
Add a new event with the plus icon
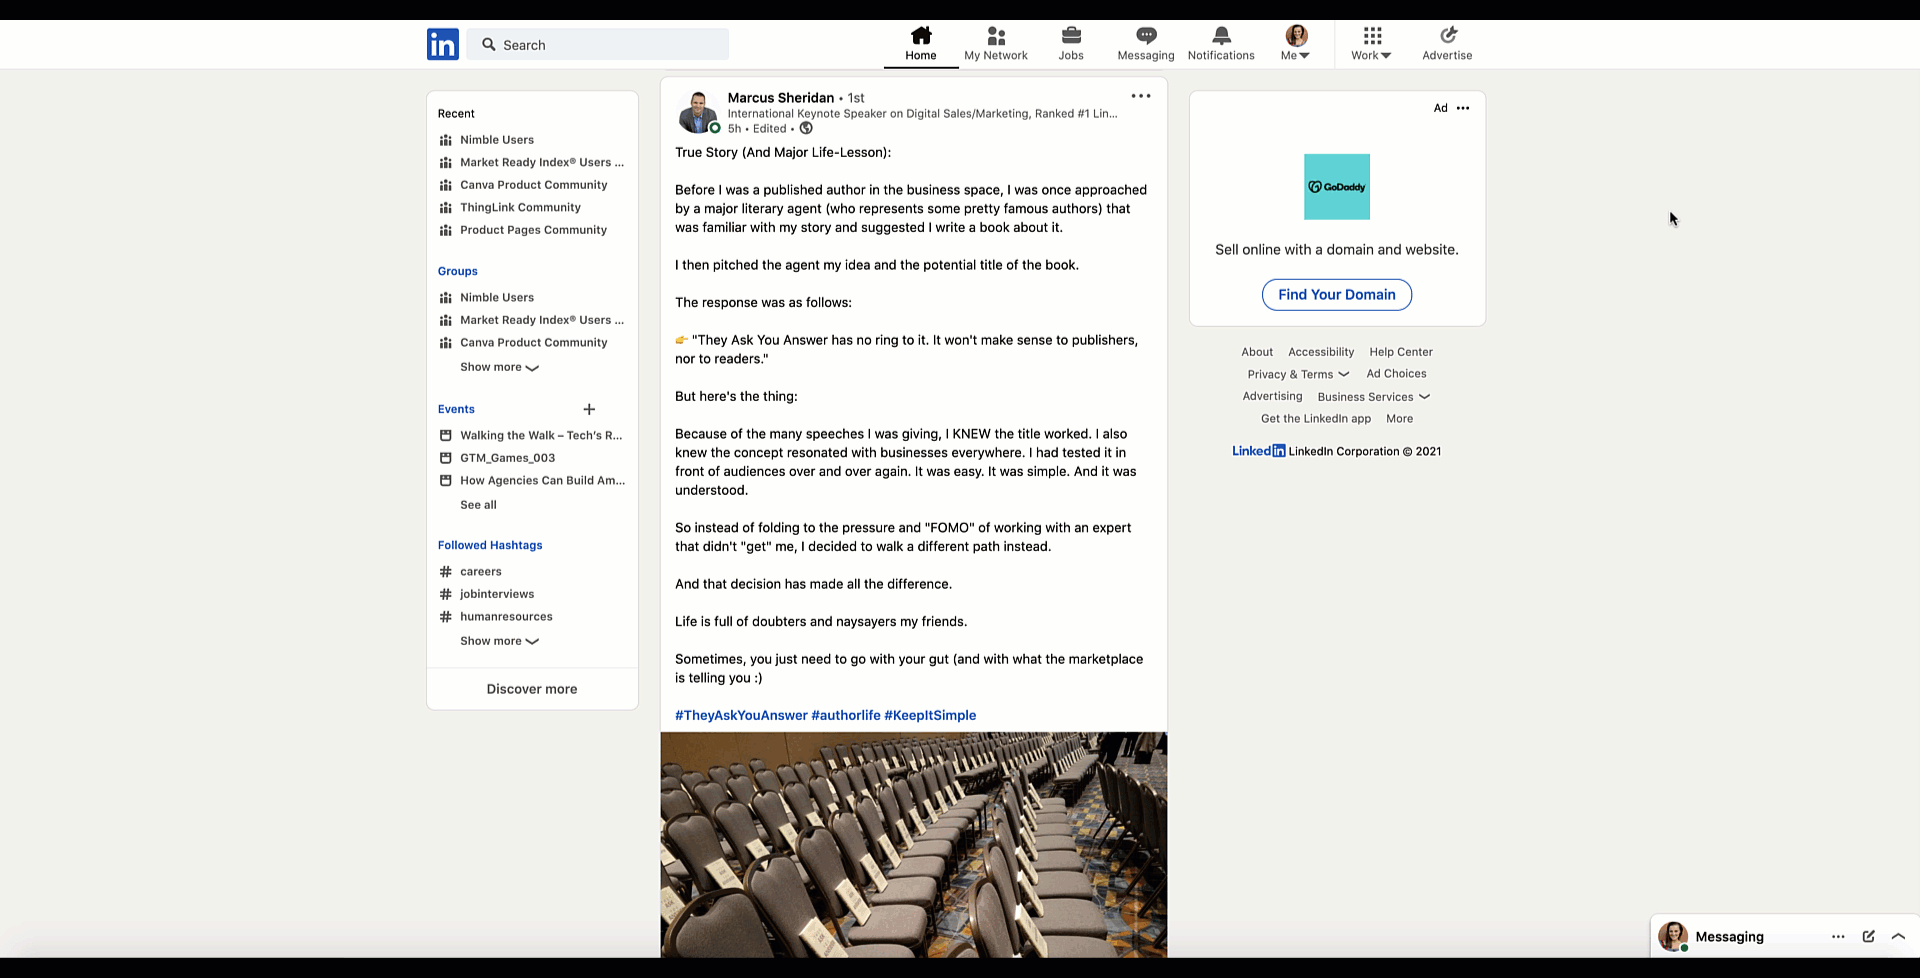point(589,409)
